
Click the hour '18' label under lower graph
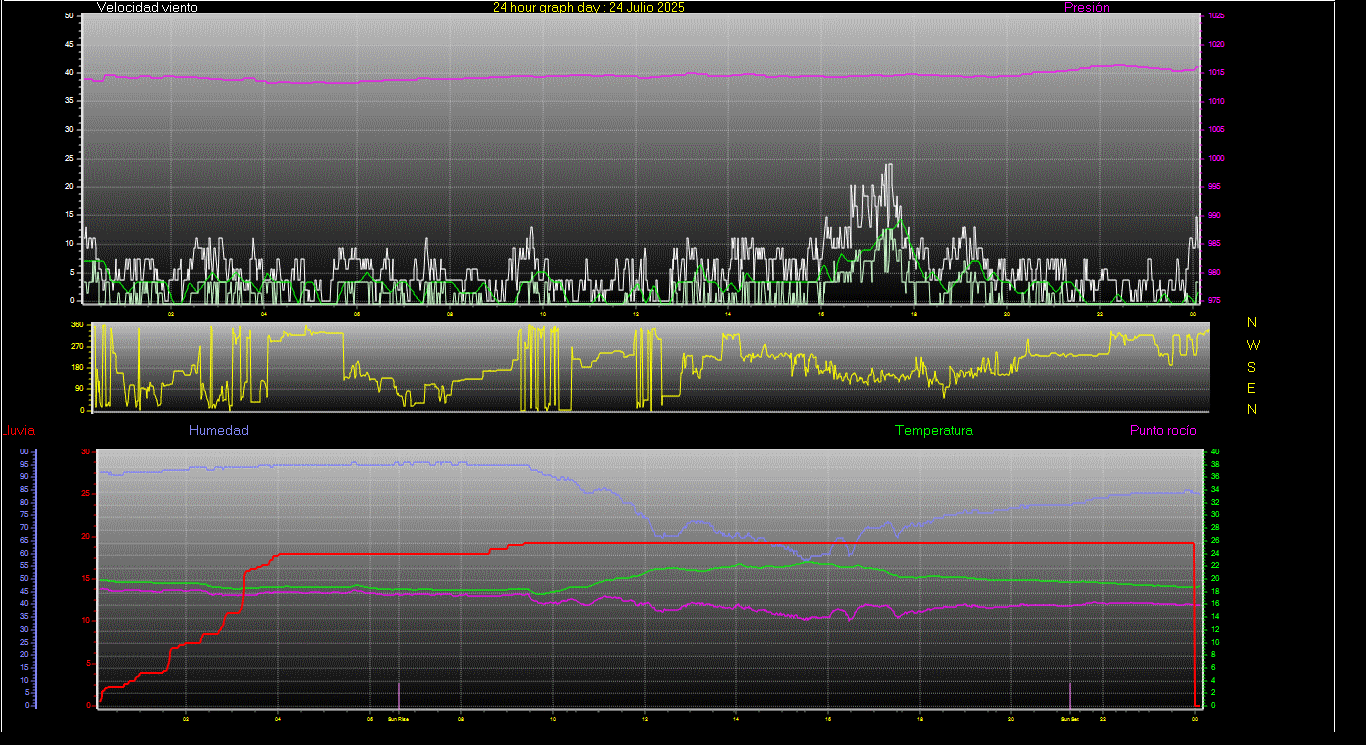[x=919, y=718]
